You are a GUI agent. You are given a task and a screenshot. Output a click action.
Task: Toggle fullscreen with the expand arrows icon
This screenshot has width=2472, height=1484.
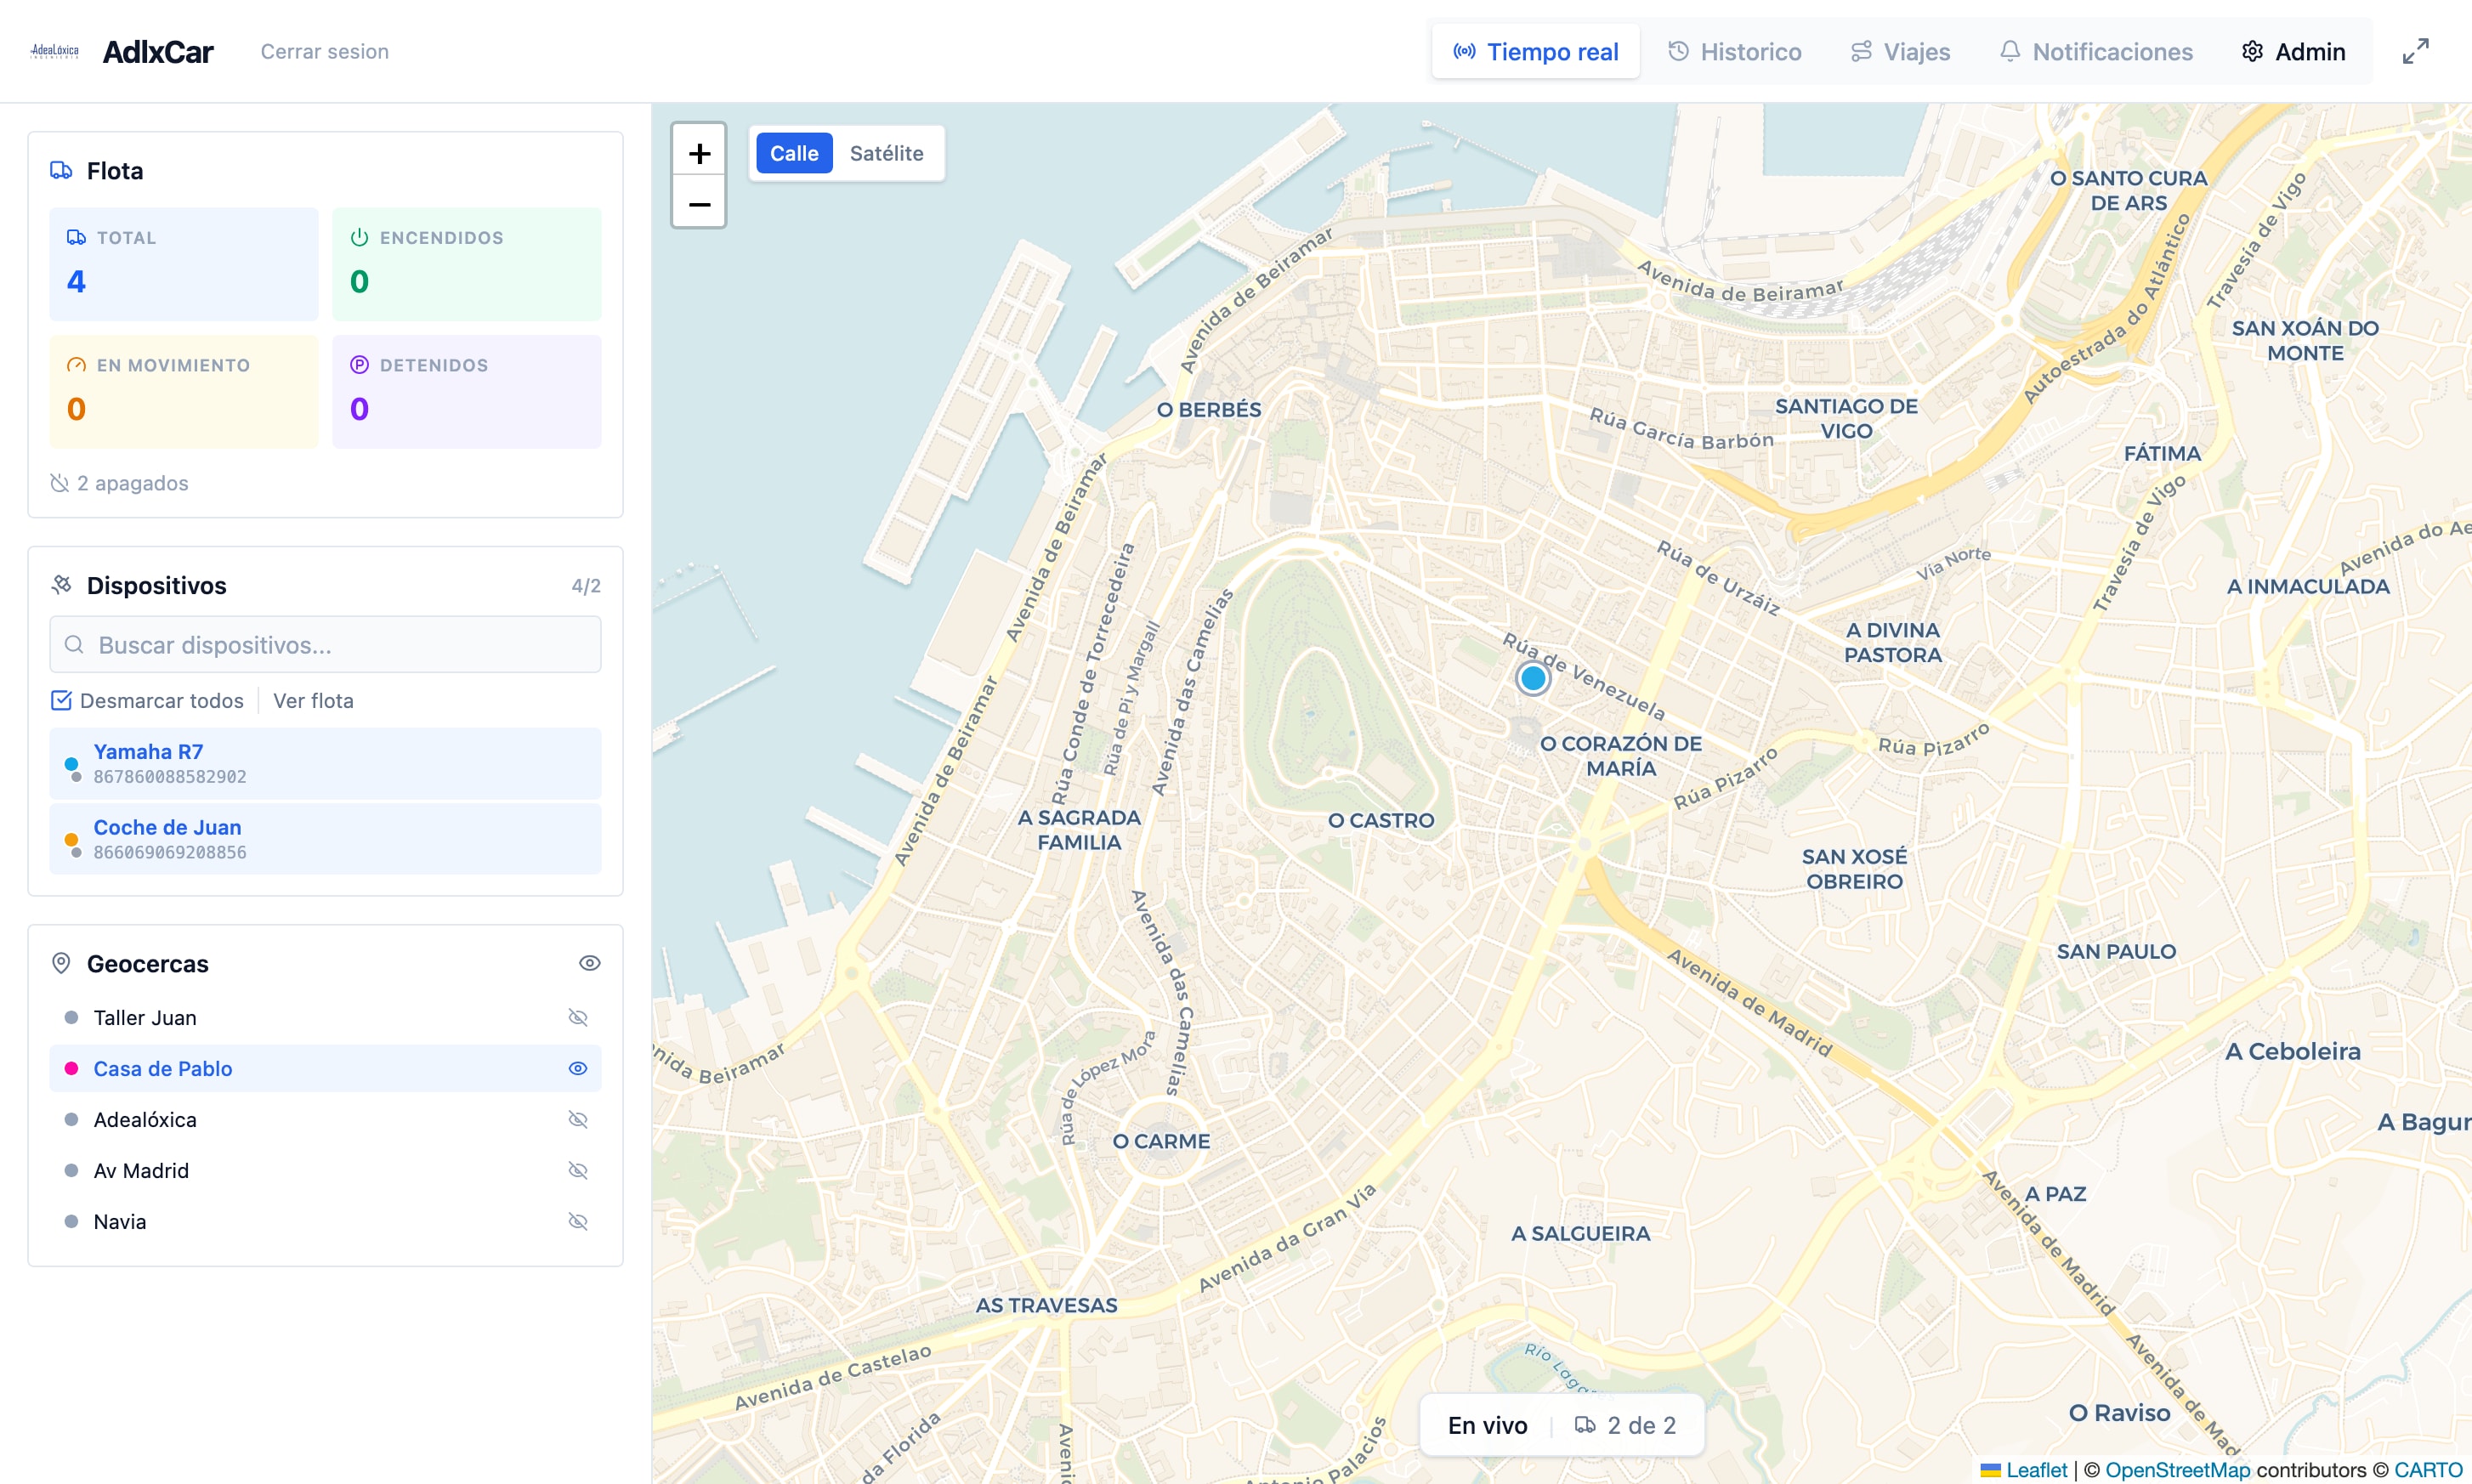2415,51
